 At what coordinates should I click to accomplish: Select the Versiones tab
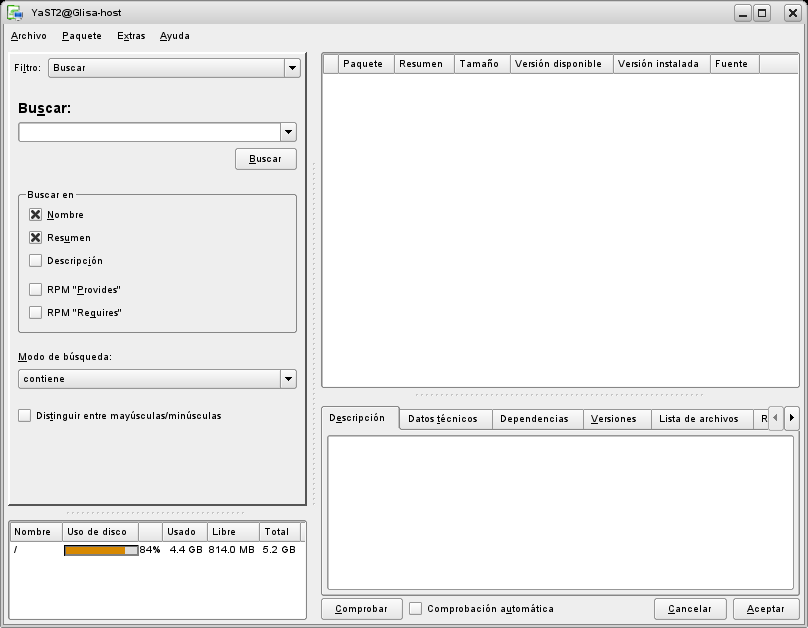tap(613, 419)
